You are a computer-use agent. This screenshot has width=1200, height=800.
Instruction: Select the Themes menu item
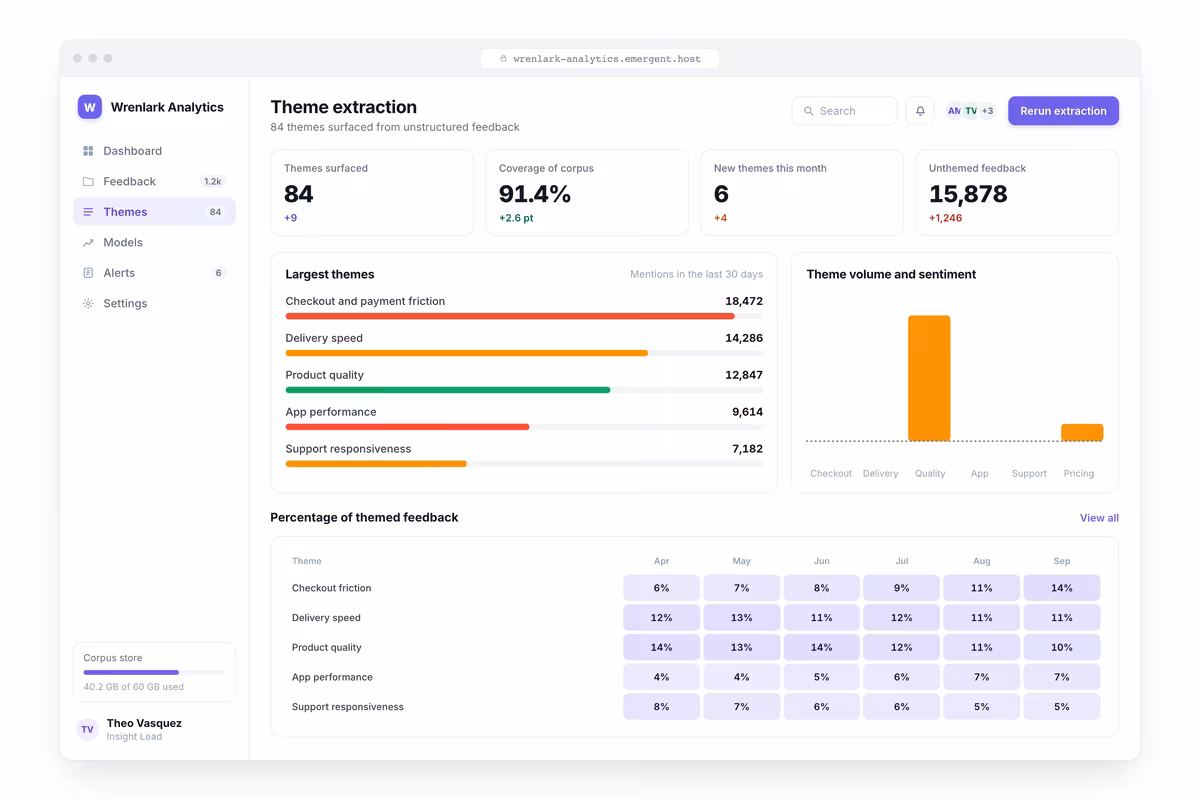click(154, 212)
